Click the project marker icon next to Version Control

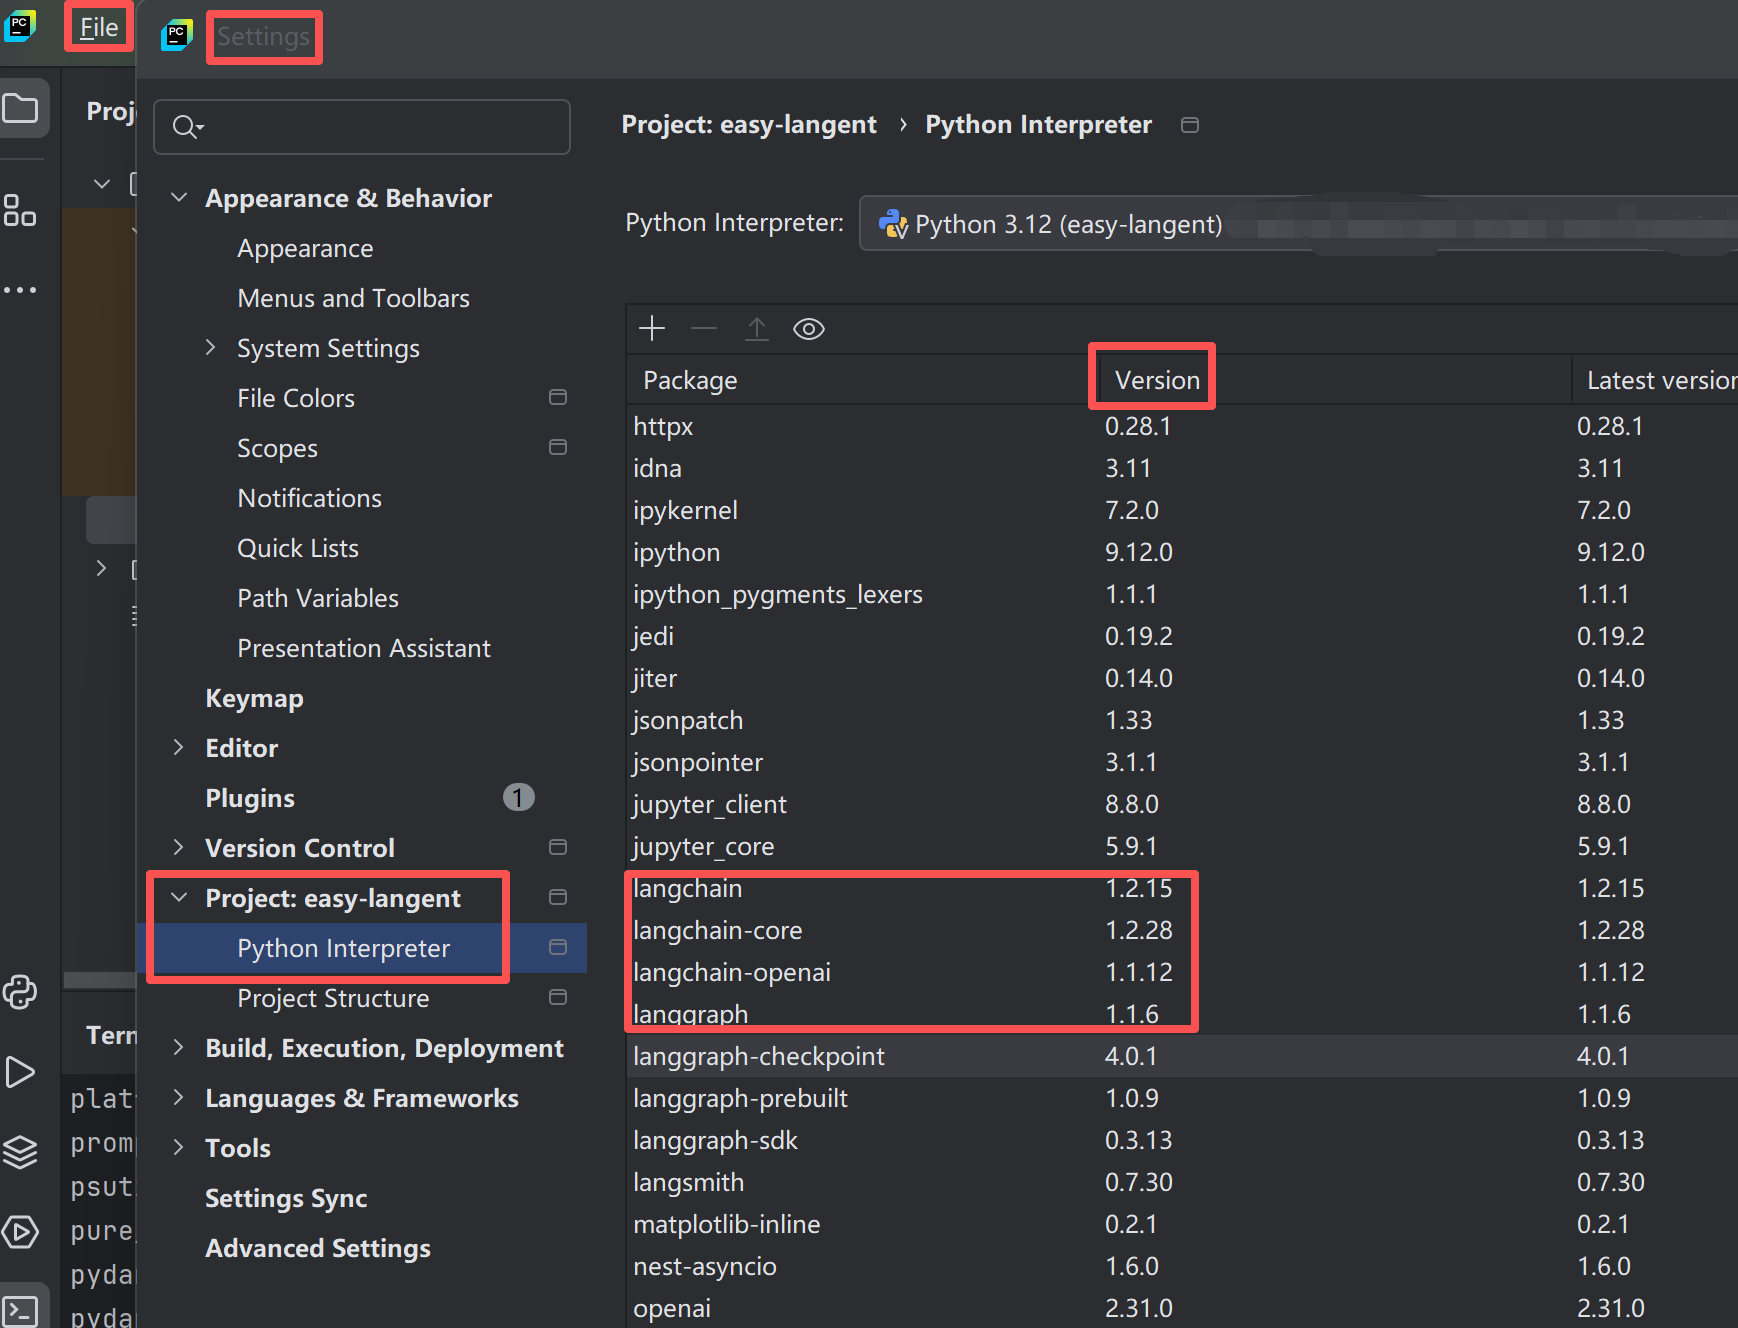(x=558, y=847)
